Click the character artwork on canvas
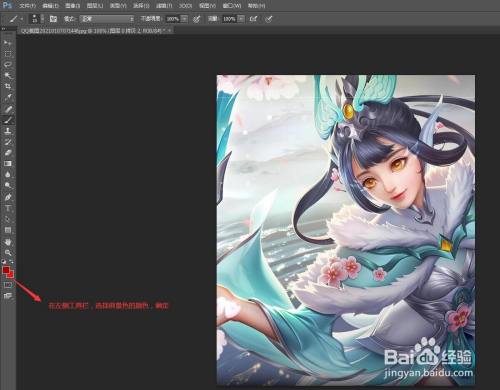The width and height of the screenshot is (500, 390). [x=346, y=230]
